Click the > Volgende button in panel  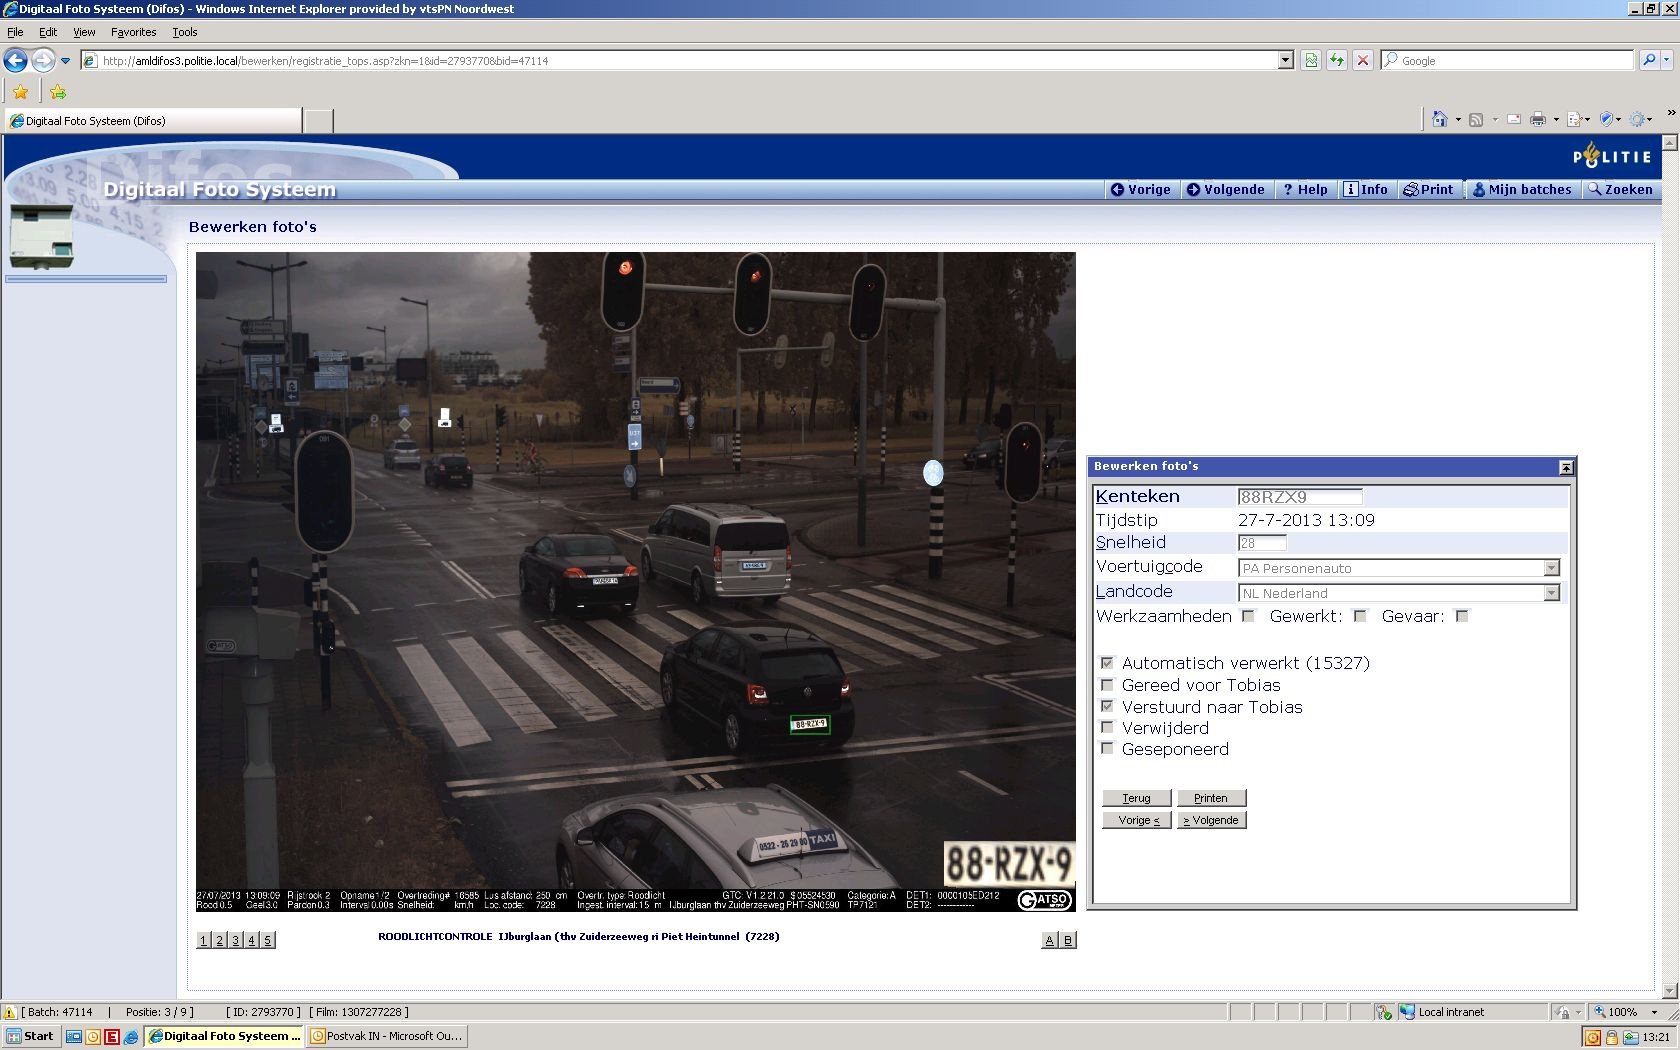[1211, 820]
